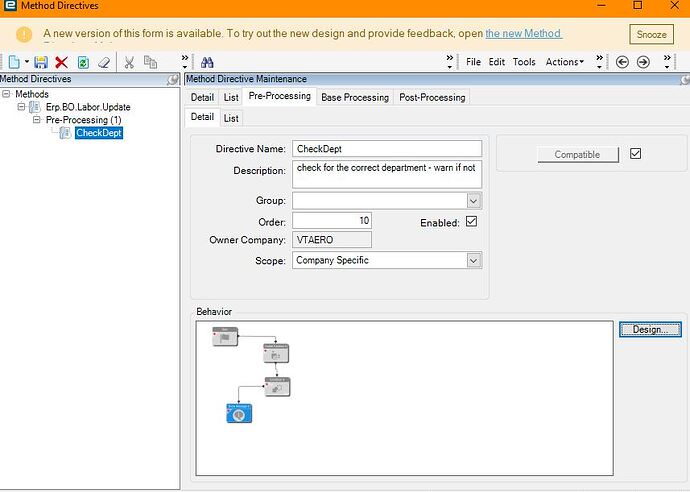Expand navigation toolbar overflow chevron after forward arrow
Viewport: 690px width, 492px height.
click(x=667, y=62)
